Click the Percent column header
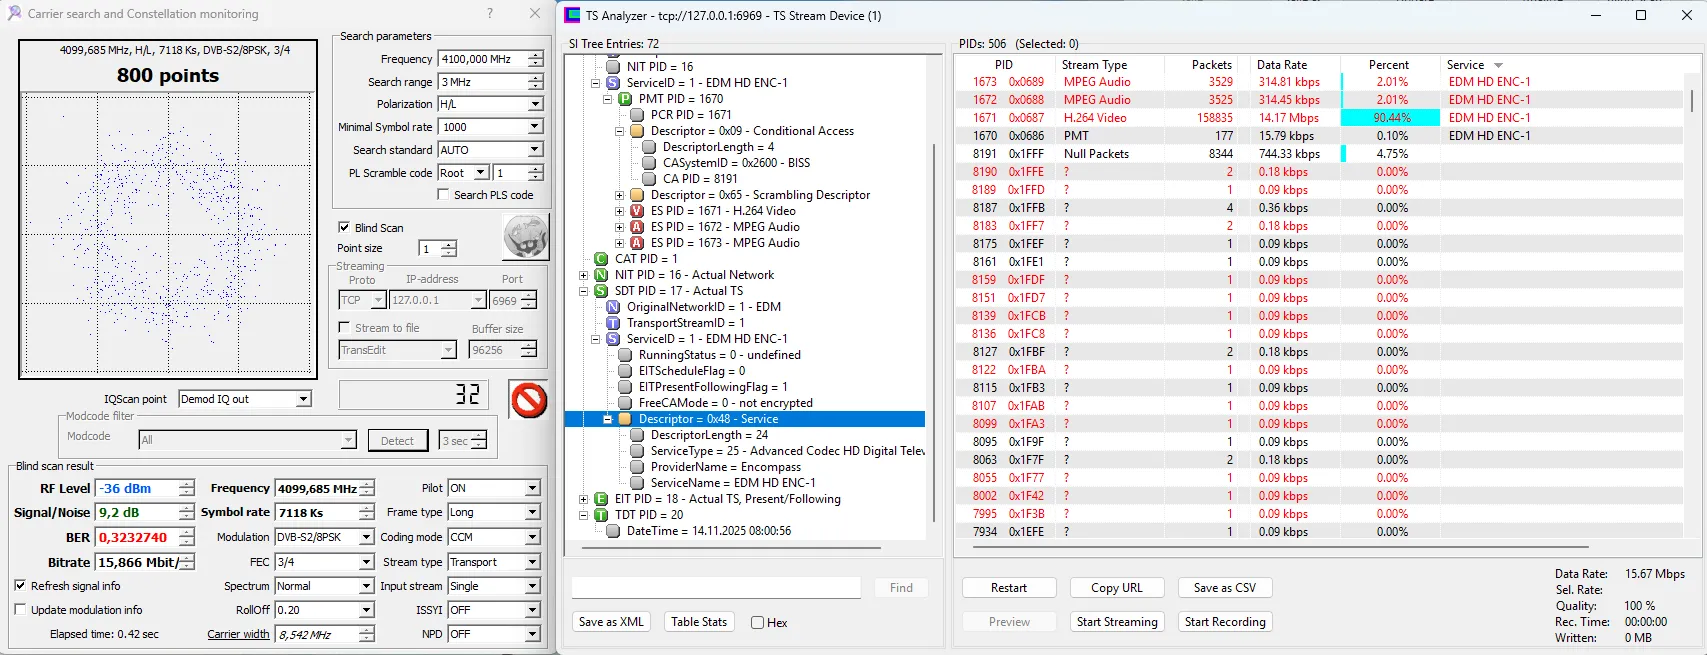Image resolution: width=1707 pixels, height=655 pixels. [1388, 65]
